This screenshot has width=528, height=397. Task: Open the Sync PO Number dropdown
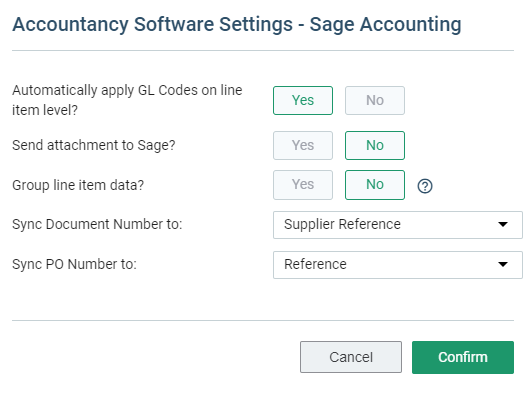coord(398,265)
